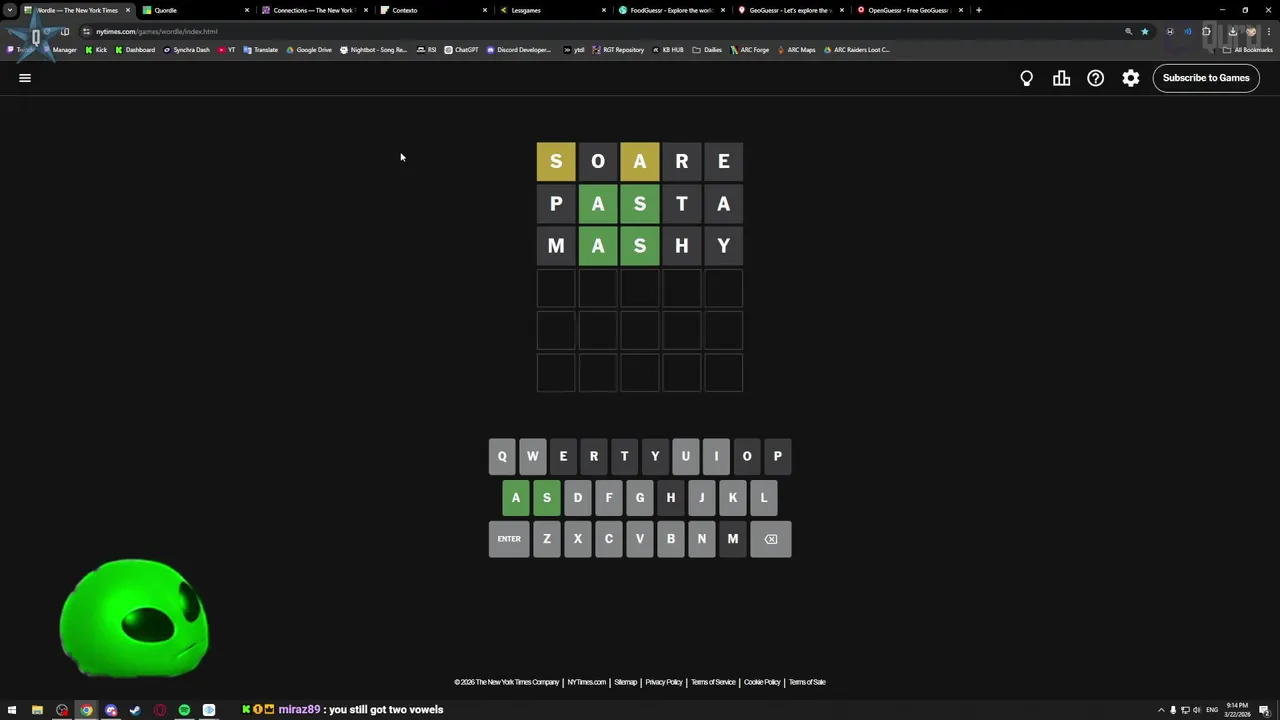Screen dimensions: 1280x720
Task: Close the Quordle tab
Action: point(246,10)
